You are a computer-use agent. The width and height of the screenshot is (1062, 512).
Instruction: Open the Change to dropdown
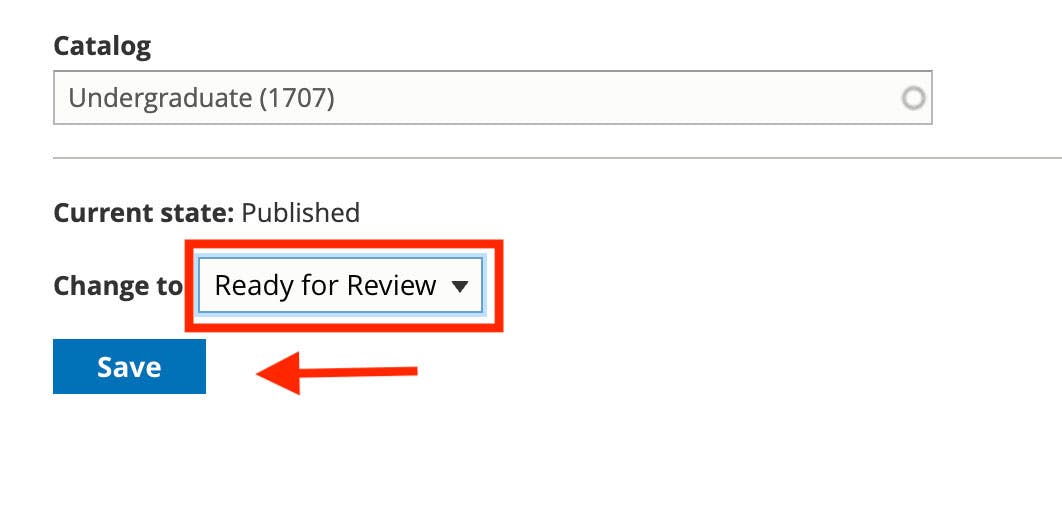340,285
